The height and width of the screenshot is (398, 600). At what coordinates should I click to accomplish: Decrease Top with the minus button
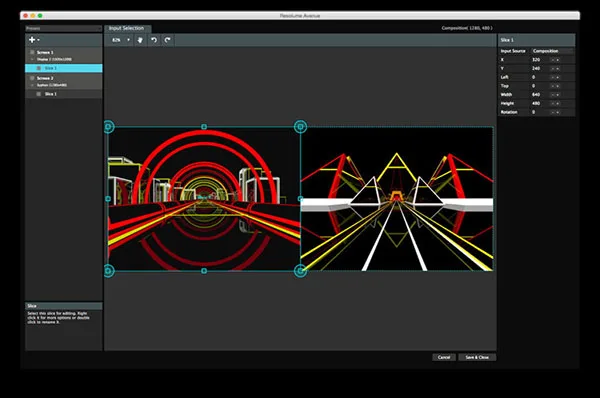[x=553, y=86]
